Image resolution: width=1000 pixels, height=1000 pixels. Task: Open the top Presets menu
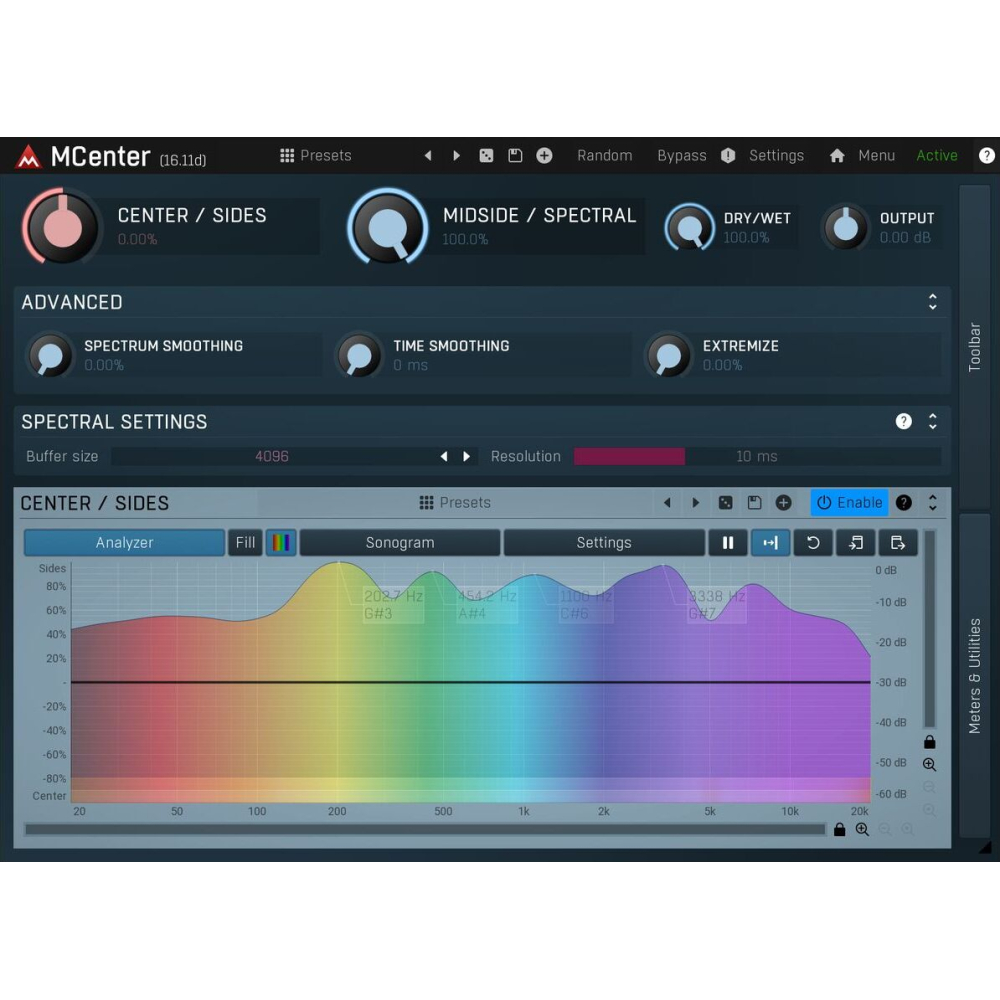pos(316,156)
